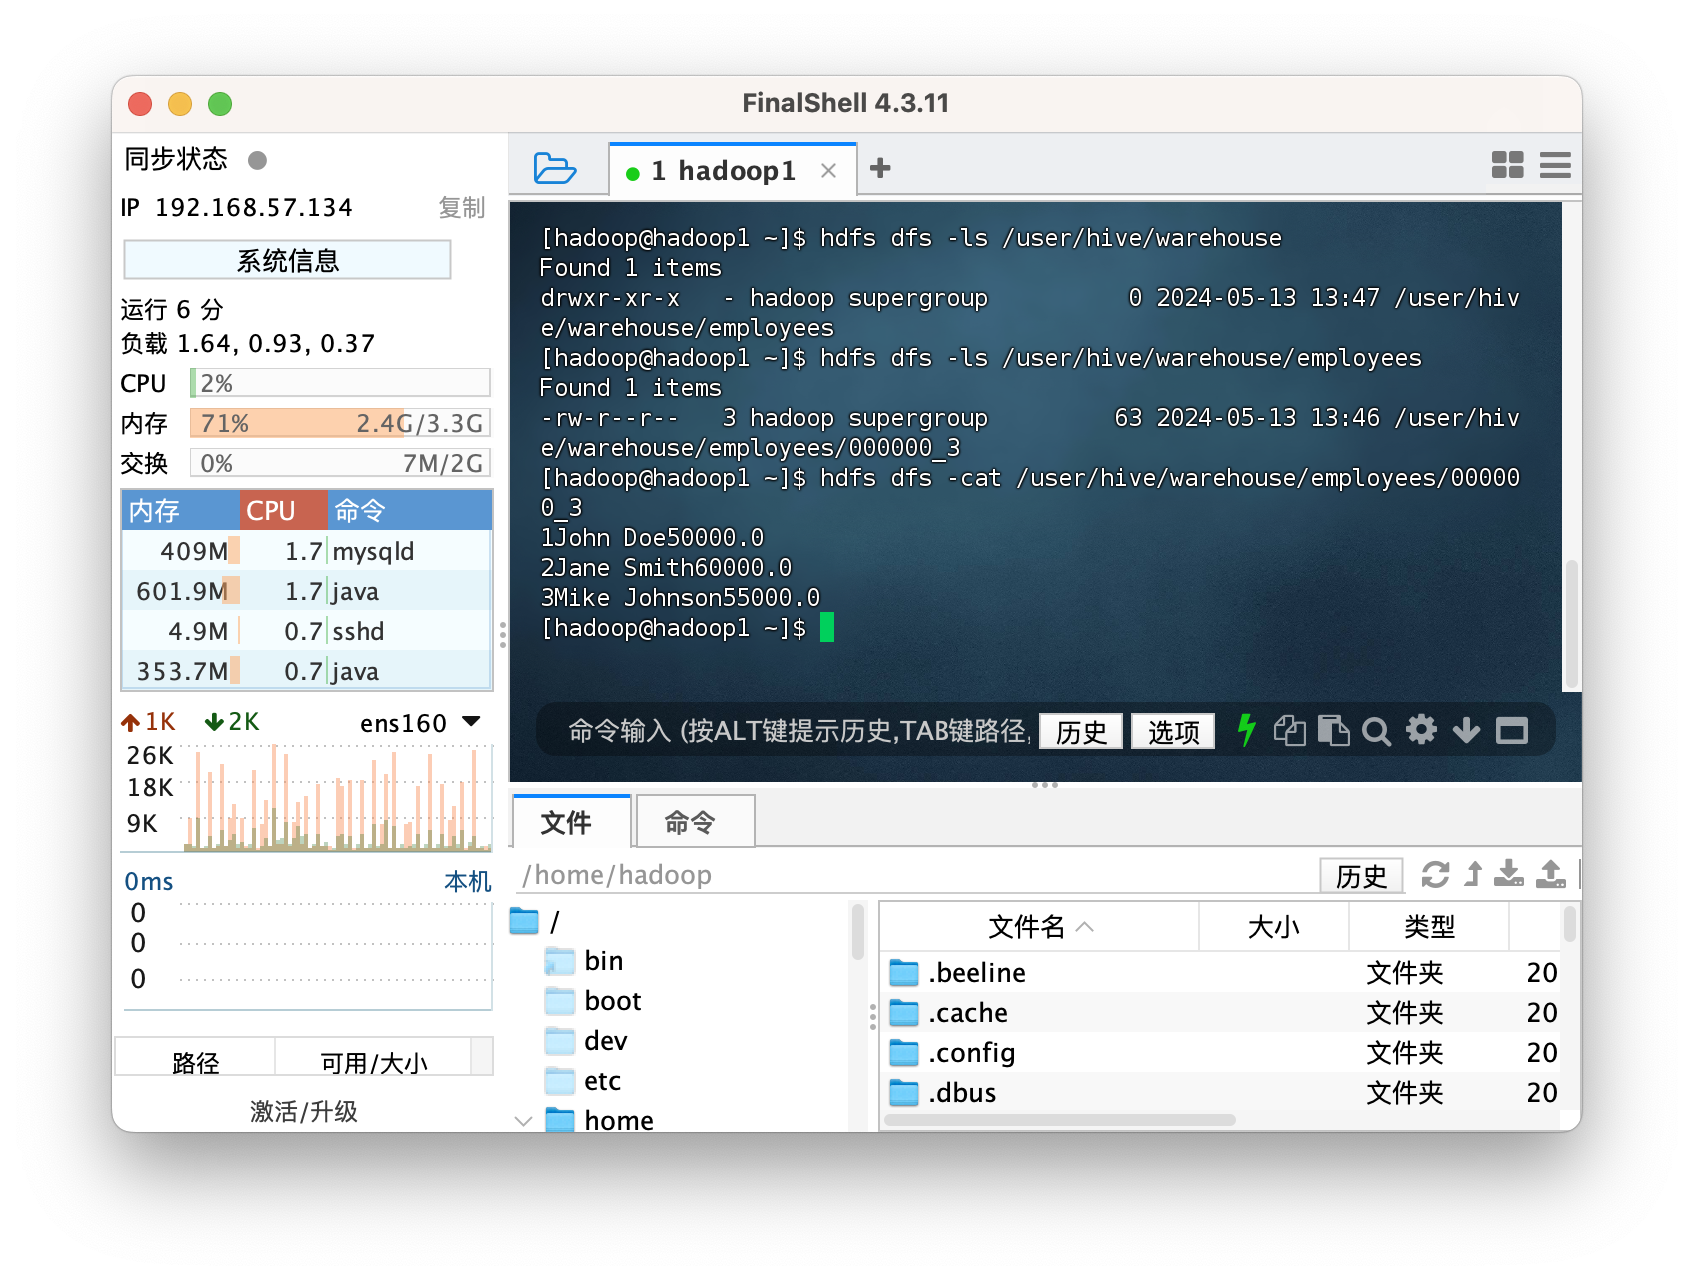Click the sync status indicator dot
The image size is (1694, 1280).
(257, 160)
